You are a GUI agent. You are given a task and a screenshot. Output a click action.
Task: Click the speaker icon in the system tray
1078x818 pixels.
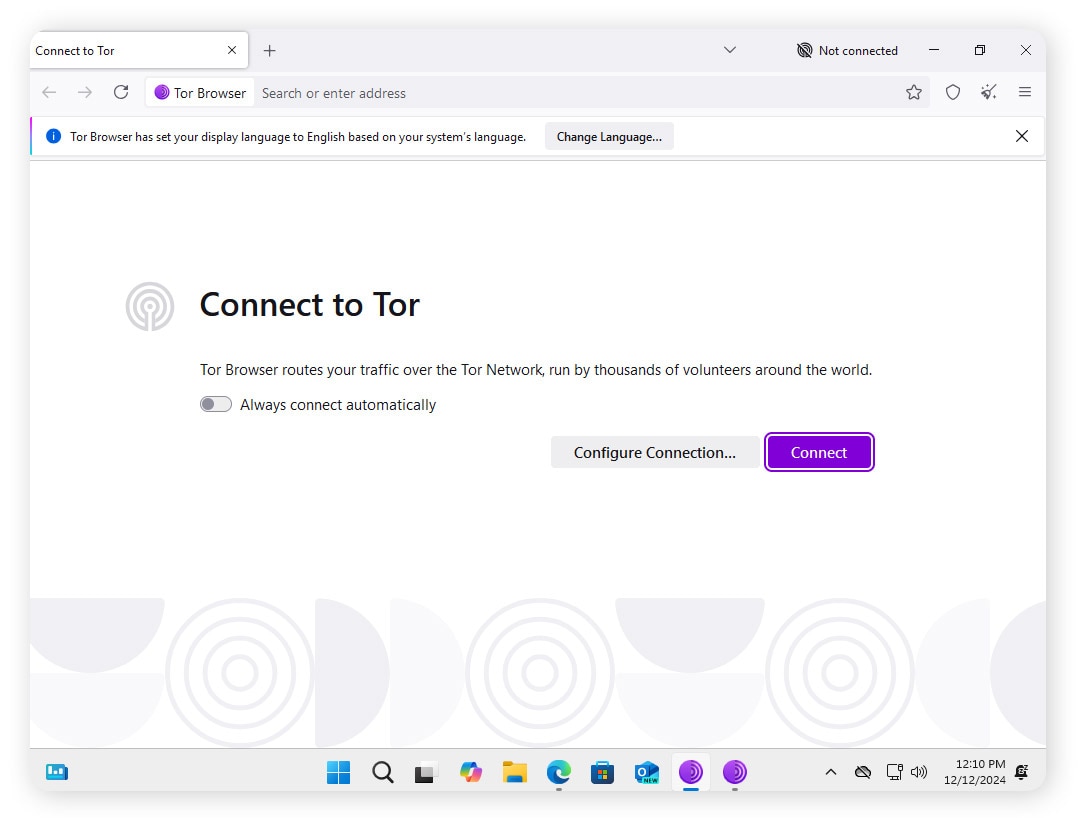[919, 772]
